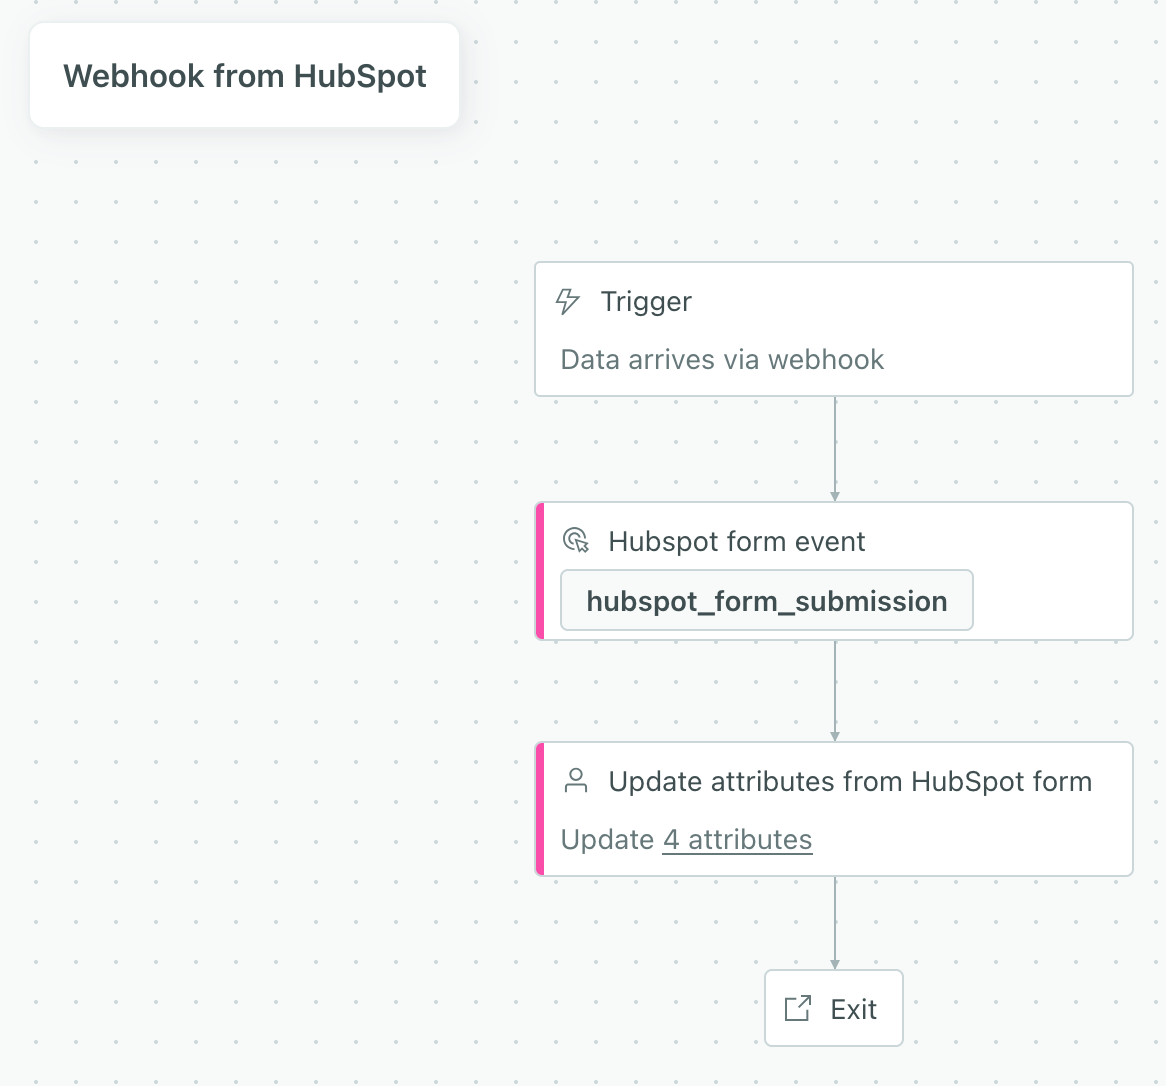Screen dimensions: 1166x1086
Task: Click the connector line between Trigger and form event
Action: [834, 445]
